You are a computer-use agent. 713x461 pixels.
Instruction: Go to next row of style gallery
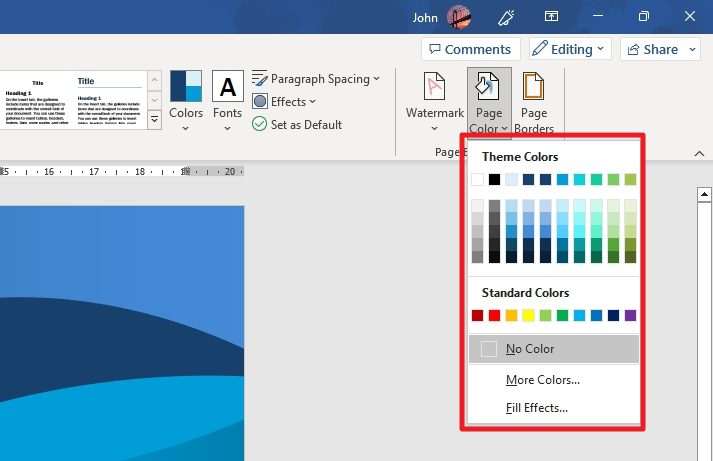[x=155, y=100]
